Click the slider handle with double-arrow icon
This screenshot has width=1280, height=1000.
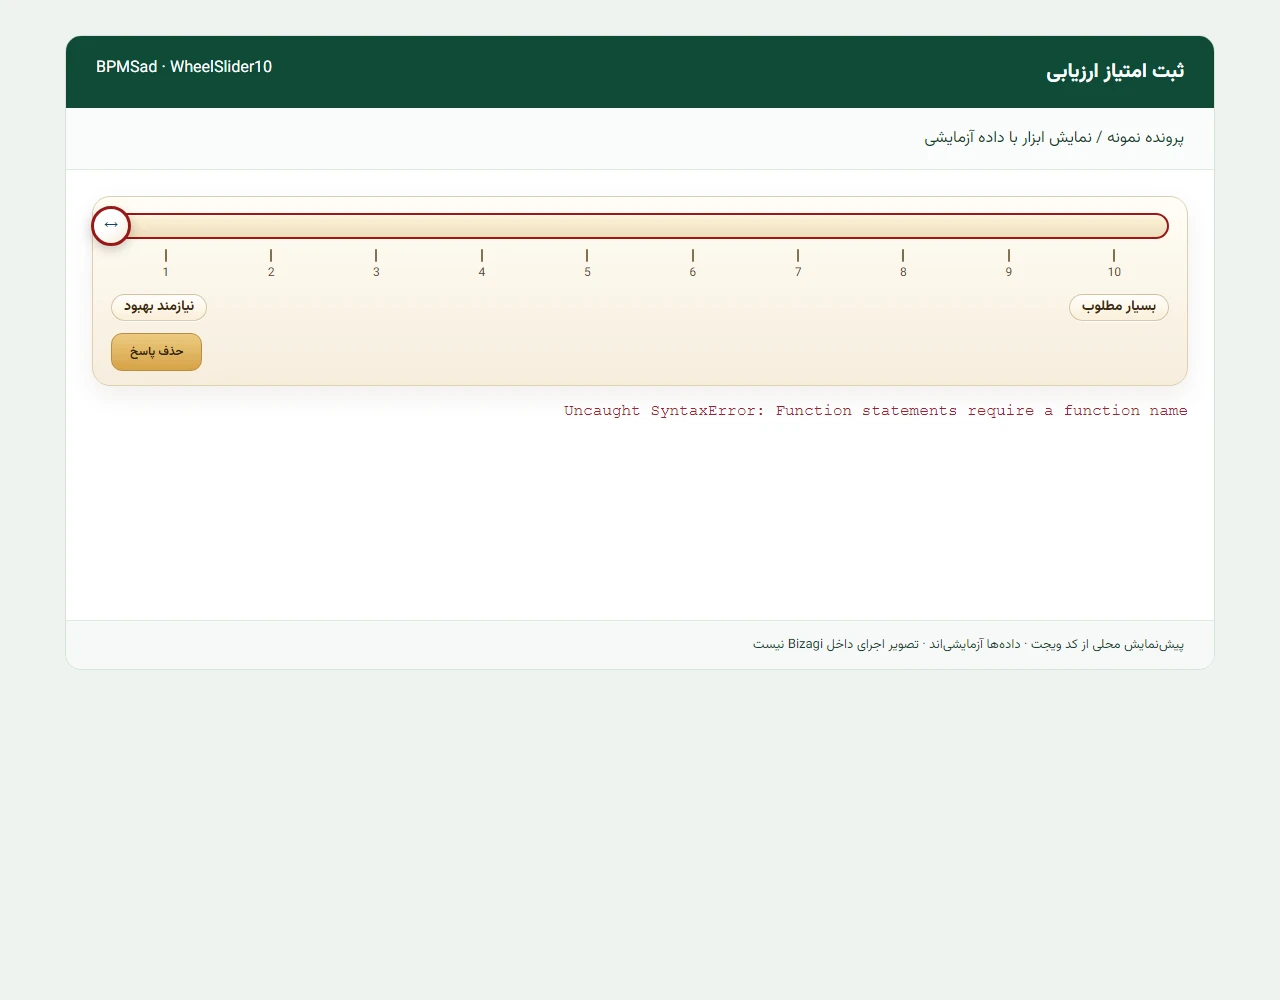111,226
